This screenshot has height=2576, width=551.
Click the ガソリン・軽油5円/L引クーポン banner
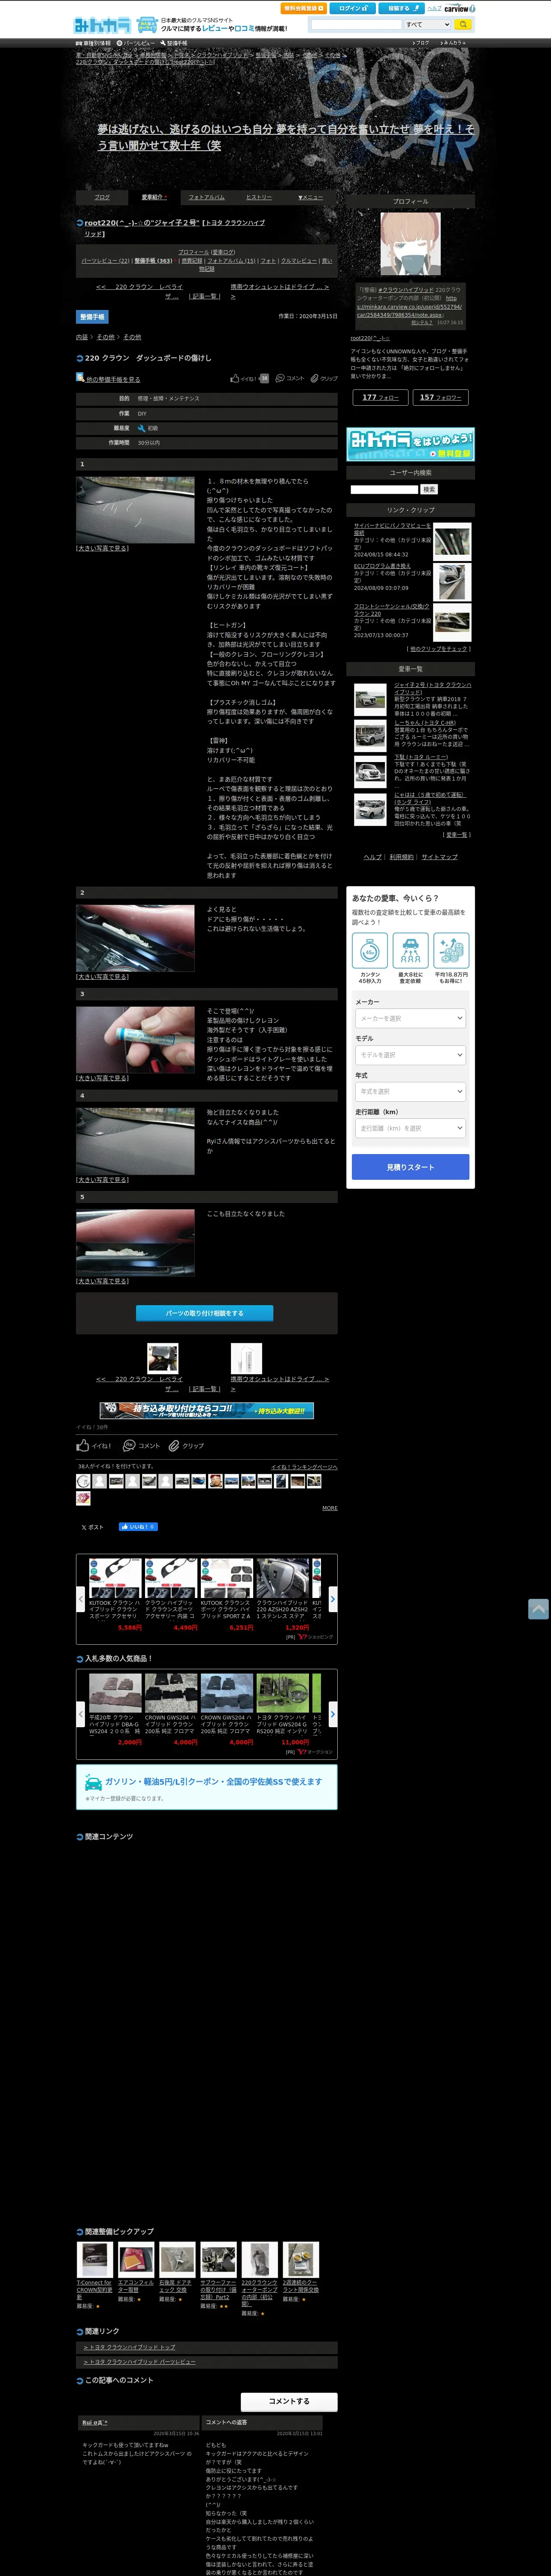pos(206,1786)
